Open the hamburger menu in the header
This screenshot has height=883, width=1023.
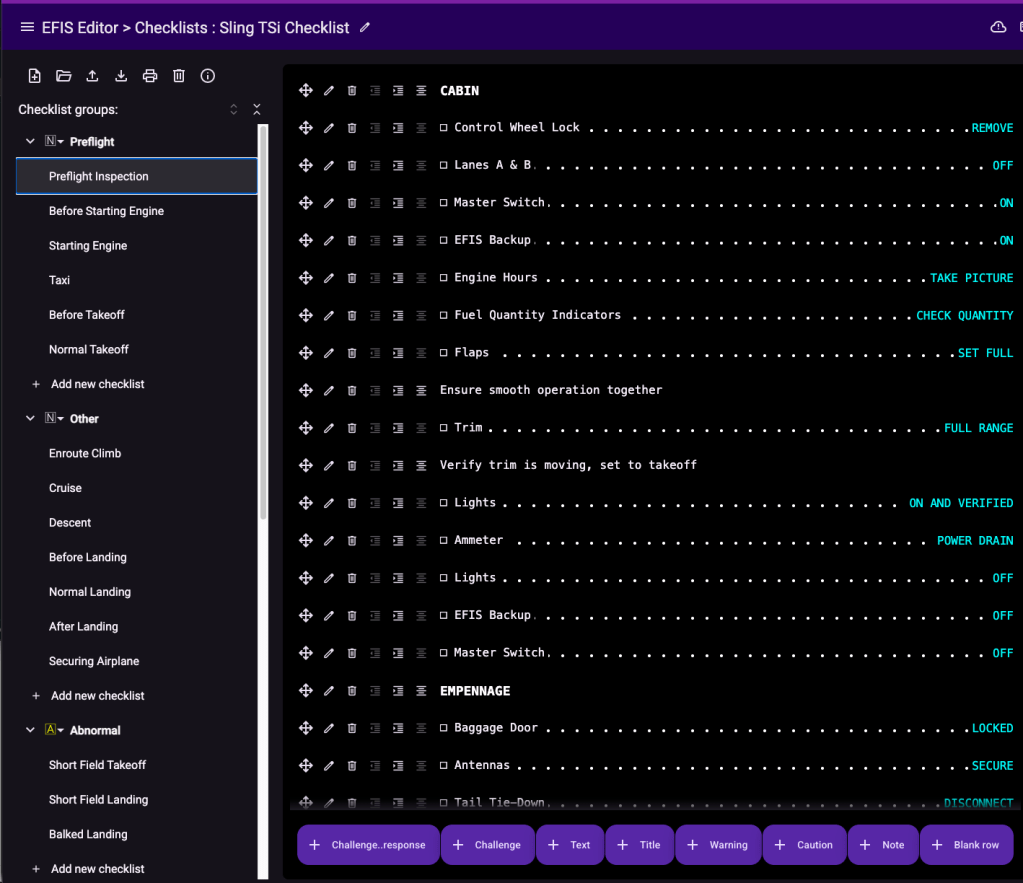coord(27,27)
